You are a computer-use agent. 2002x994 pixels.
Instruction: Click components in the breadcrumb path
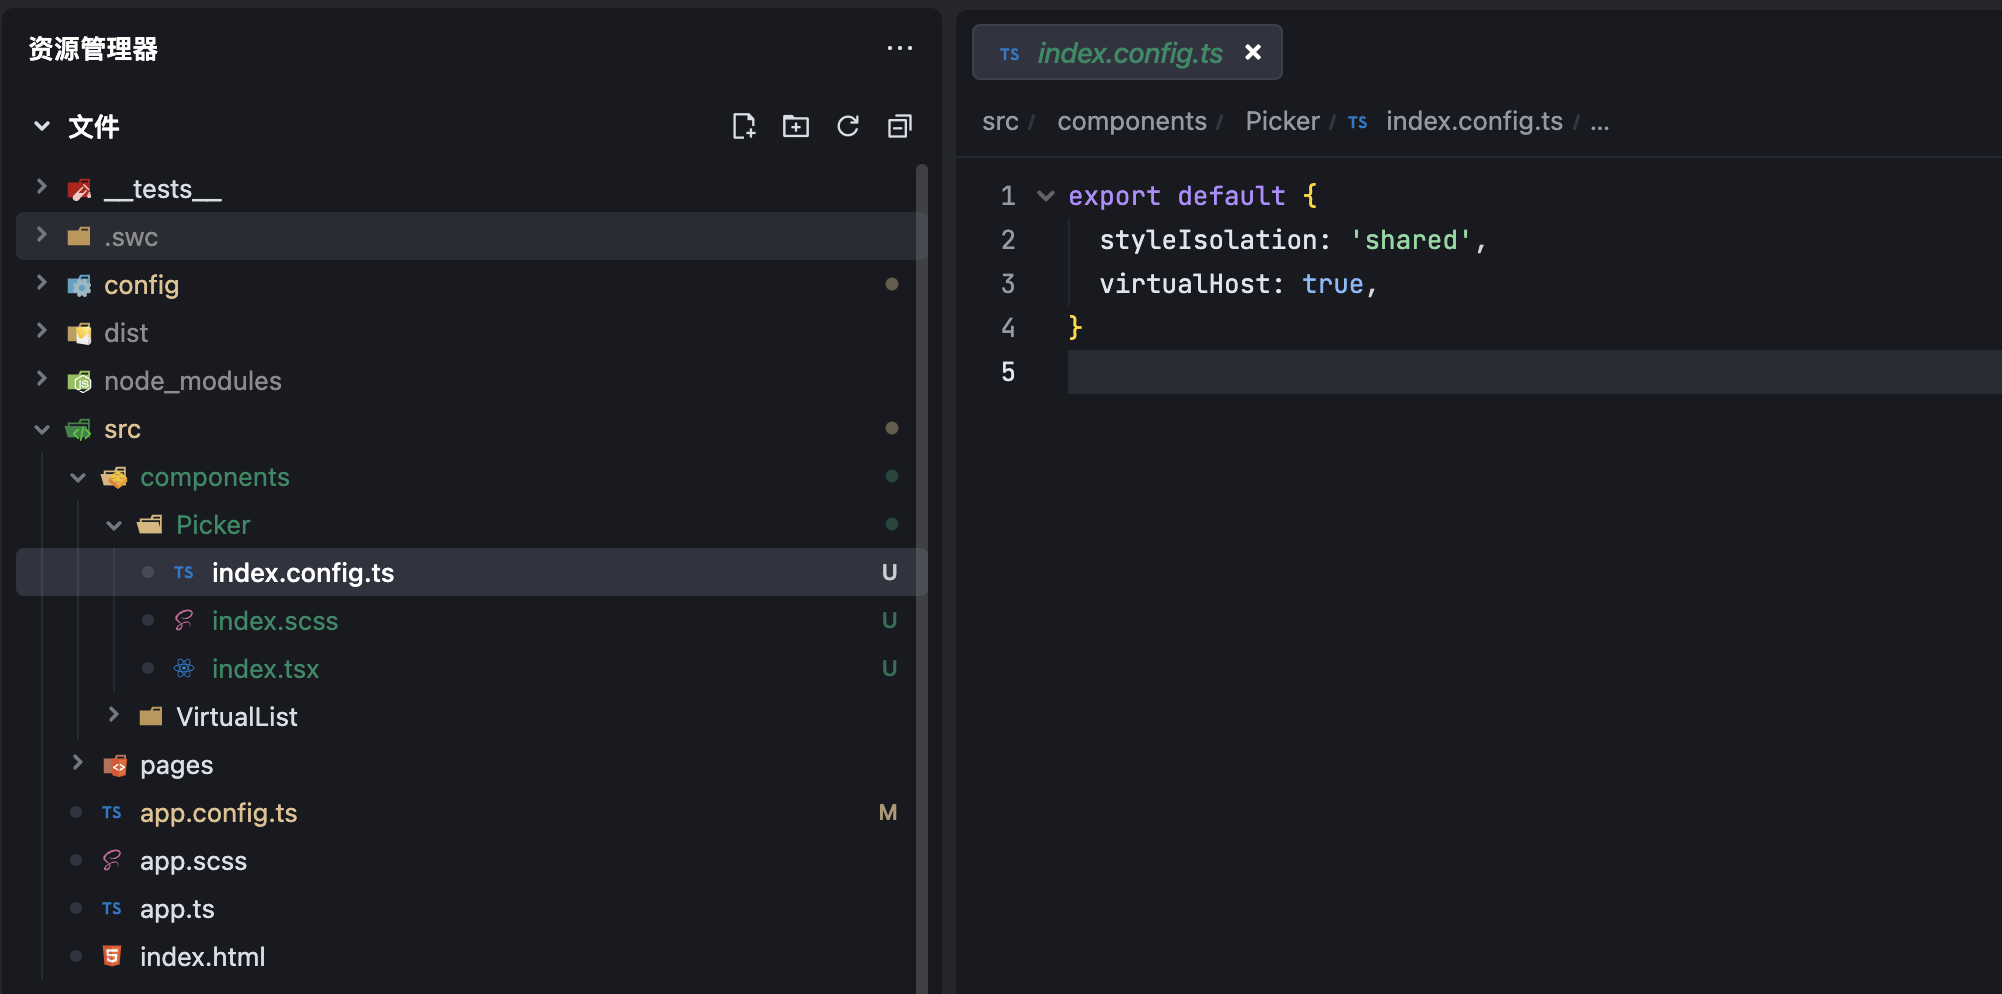(1131, 122)
